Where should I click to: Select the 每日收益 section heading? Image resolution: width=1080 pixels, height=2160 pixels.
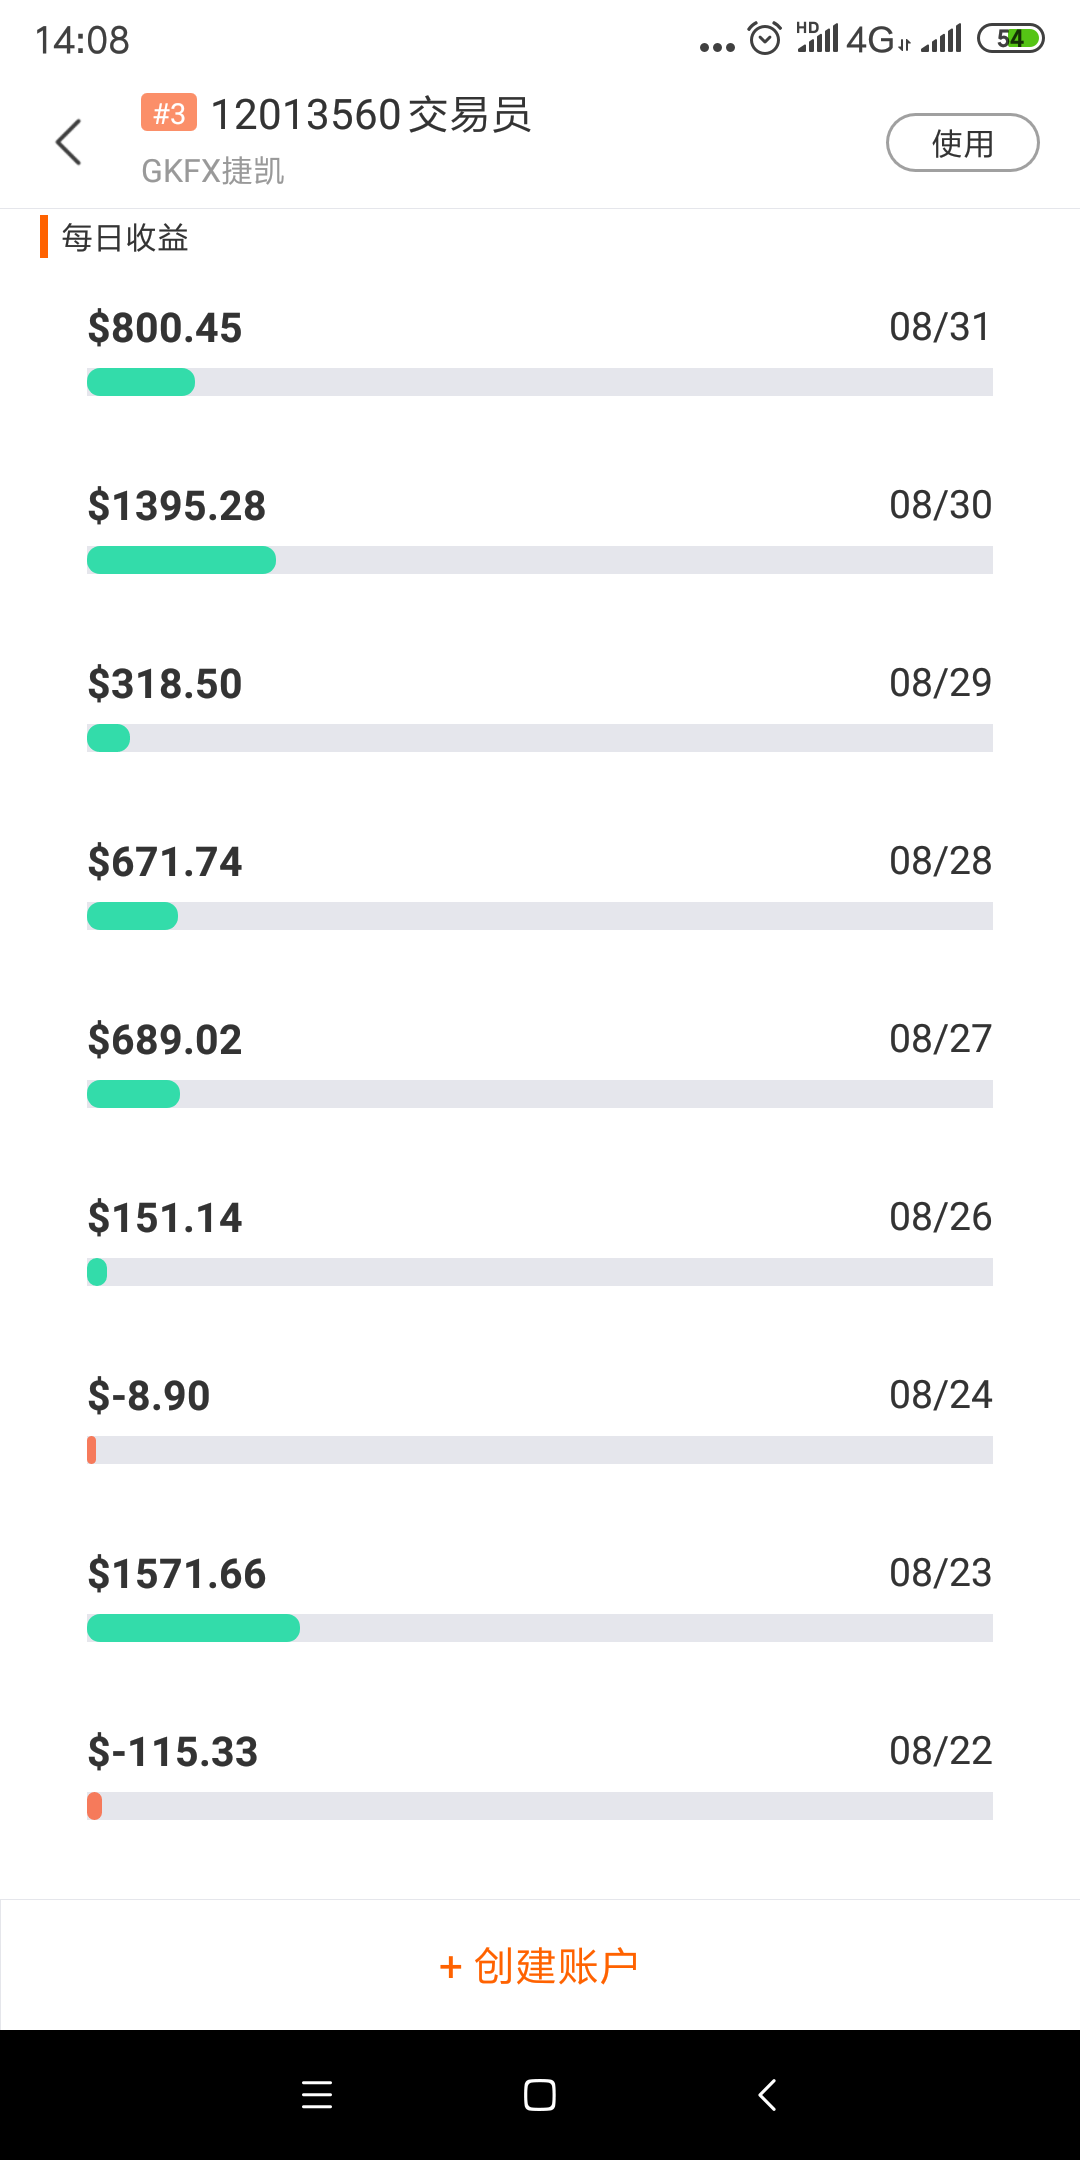point(125,238)
